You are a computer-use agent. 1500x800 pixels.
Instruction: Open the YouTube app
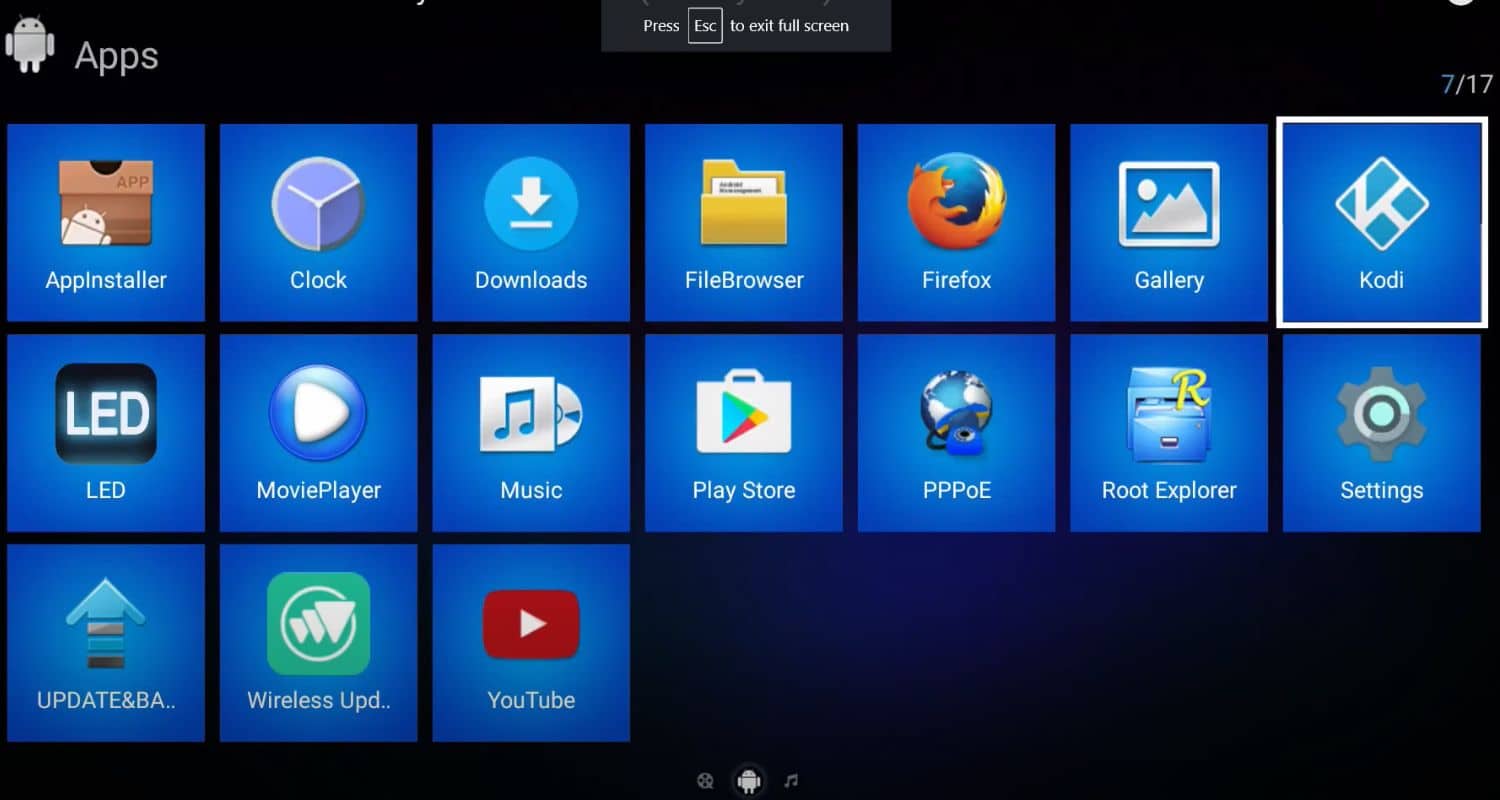pos(531,643)
